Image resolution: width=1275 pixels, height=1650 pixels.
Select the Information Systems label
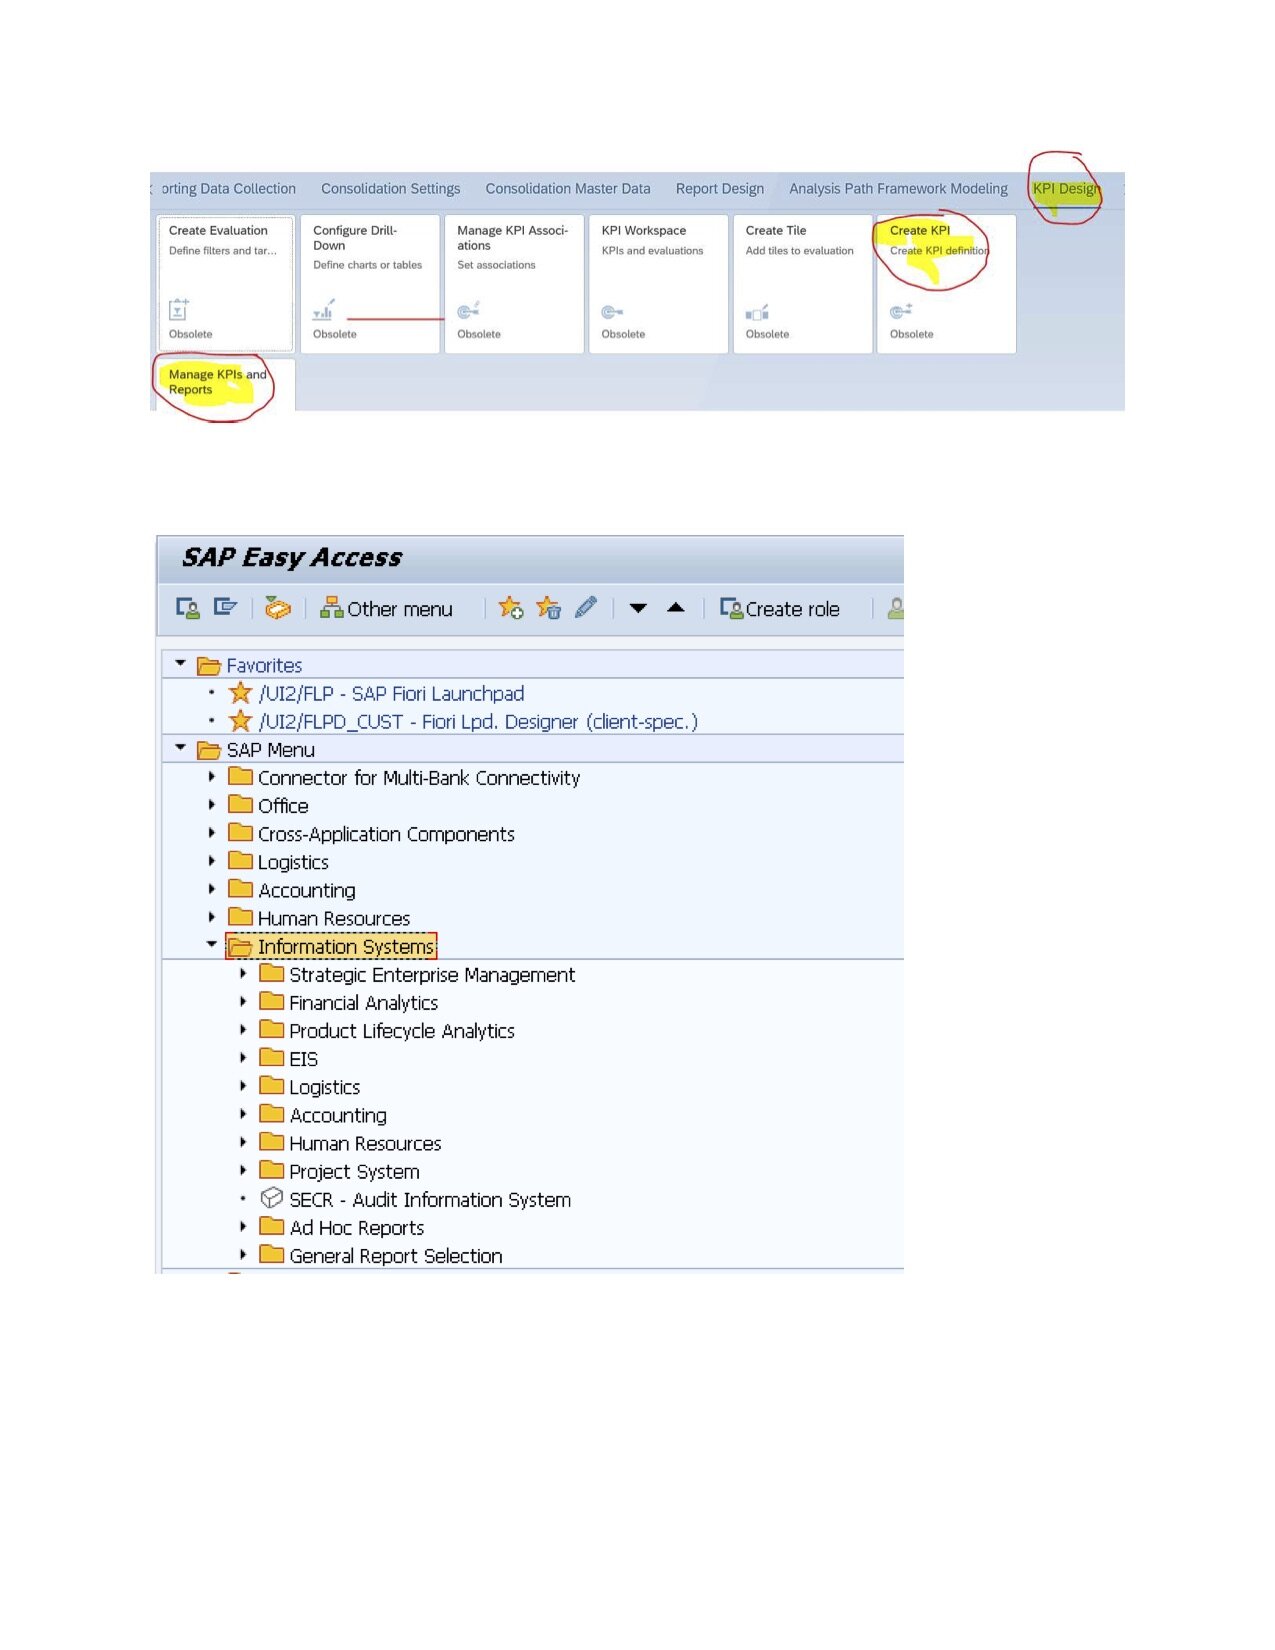click(x=346, y=947)
